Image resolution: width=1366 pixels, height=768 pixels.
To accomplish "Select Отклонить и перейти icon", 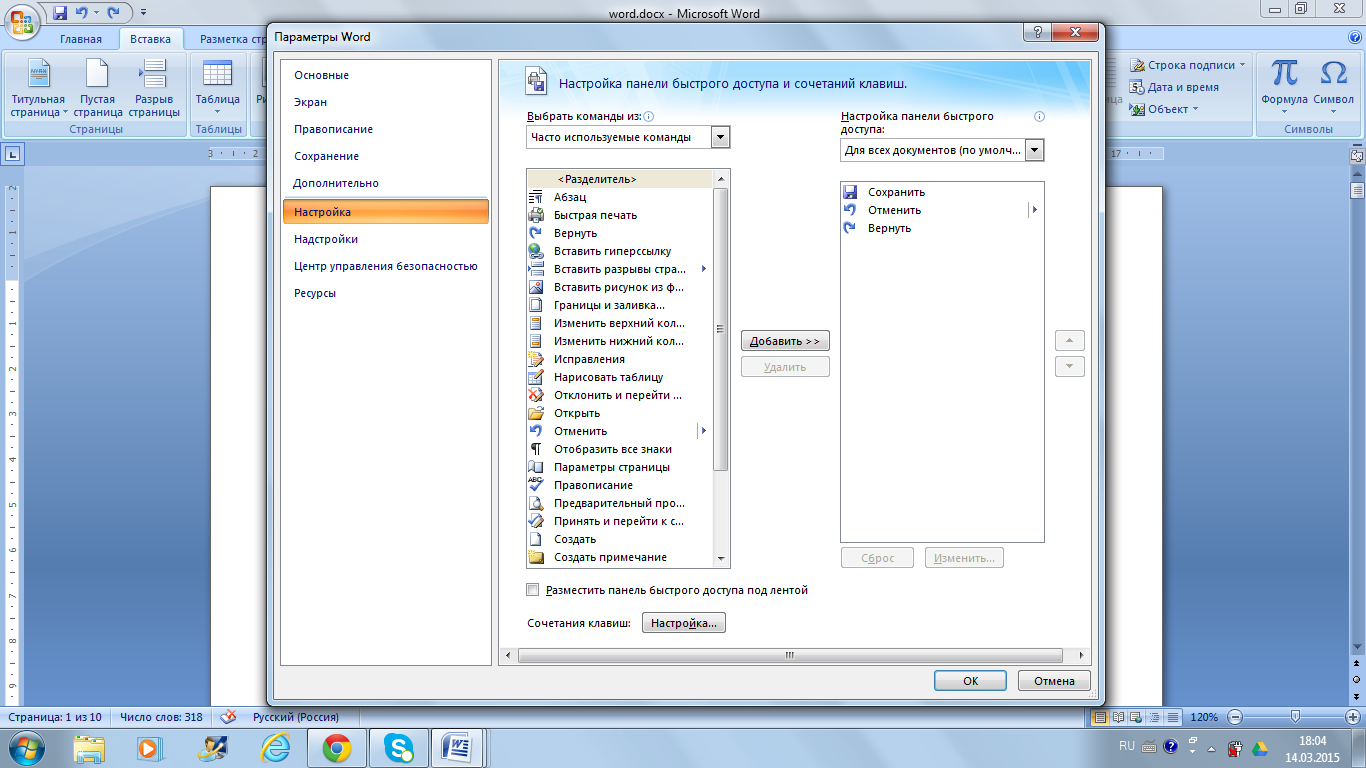I will pos(535,395).
